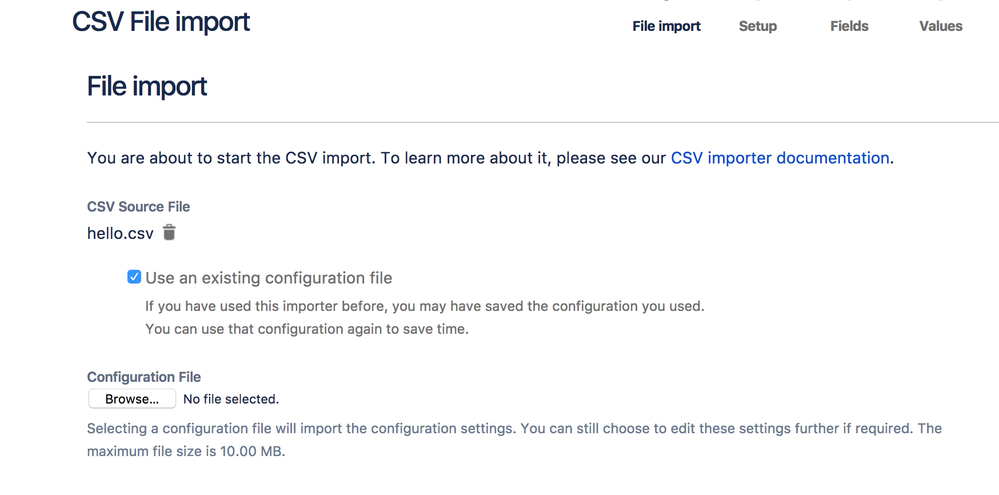Click the 'No file selected.' text
999x495 pixels.
pos(231,399)
